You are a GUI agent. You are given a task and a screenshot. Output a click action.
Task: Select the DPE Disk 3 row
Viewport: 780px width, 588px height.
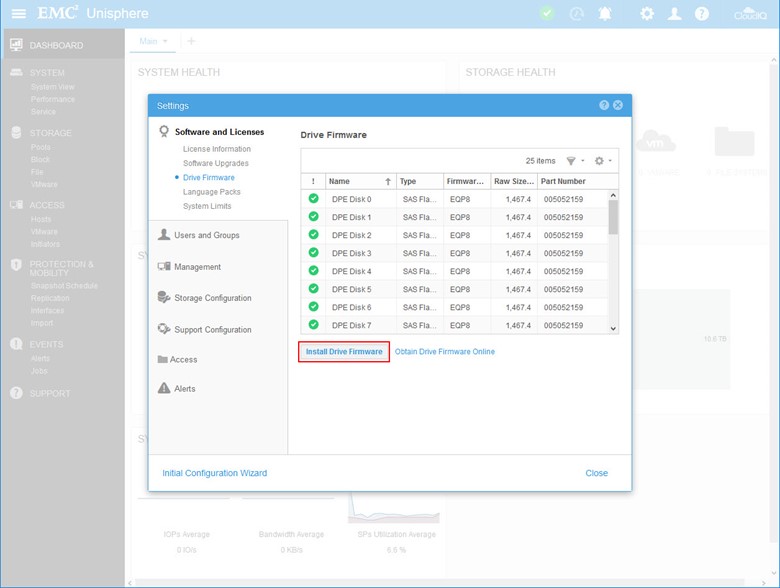[x=454, y=253]
